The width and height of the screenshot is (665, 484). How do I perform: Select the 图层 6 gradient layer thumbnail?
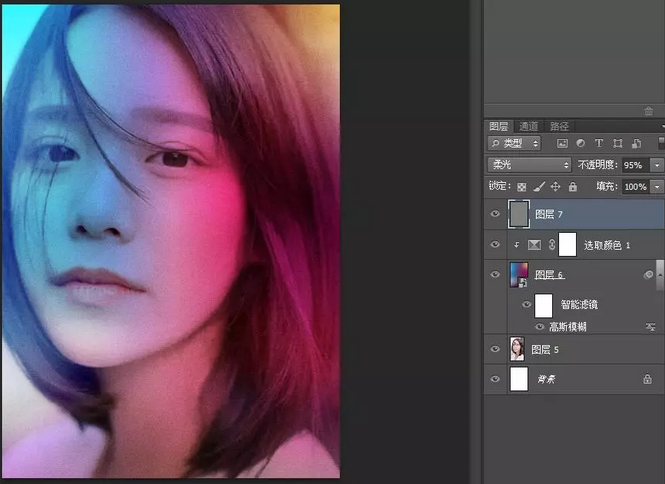518,275
